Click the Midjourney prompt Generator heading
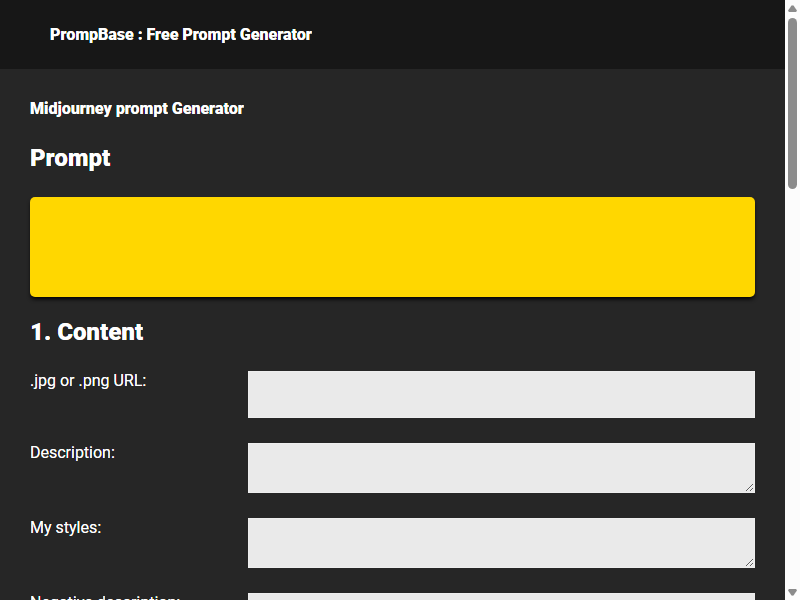This screenshot has width=800, height=600. point(137,108)
